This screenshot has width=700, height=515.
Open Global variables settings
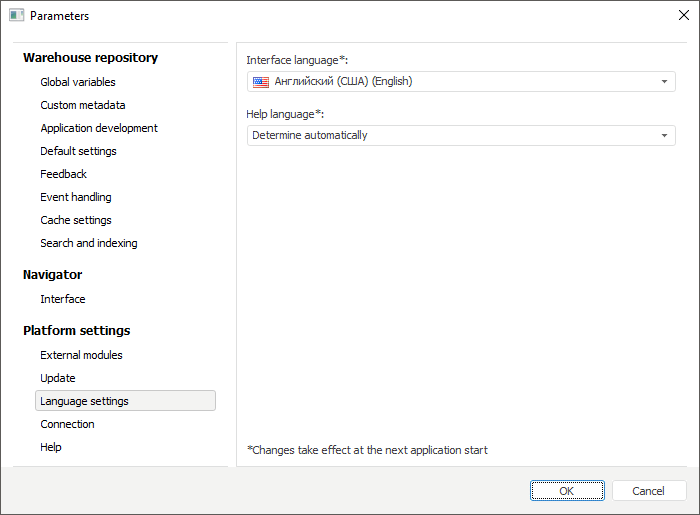click(x=78, y=82)
